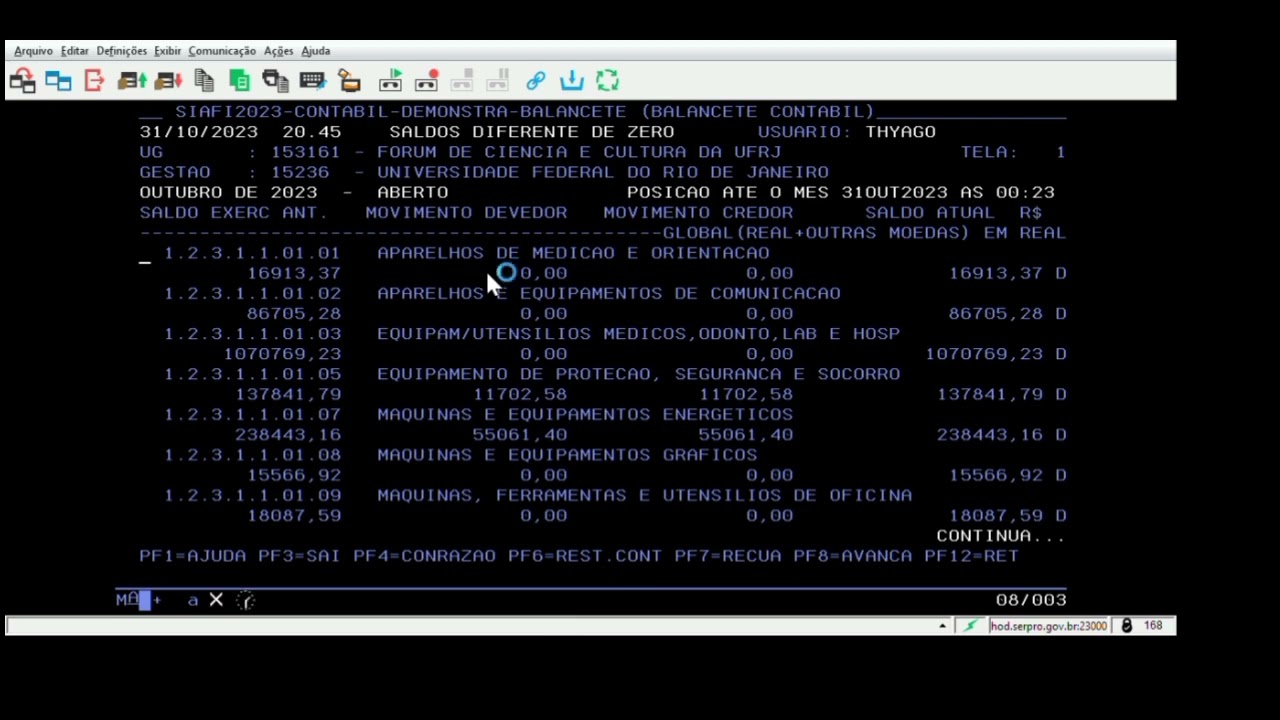
Task: Click USUARIO: THYAGO in the header
Action: pos(847,132)
